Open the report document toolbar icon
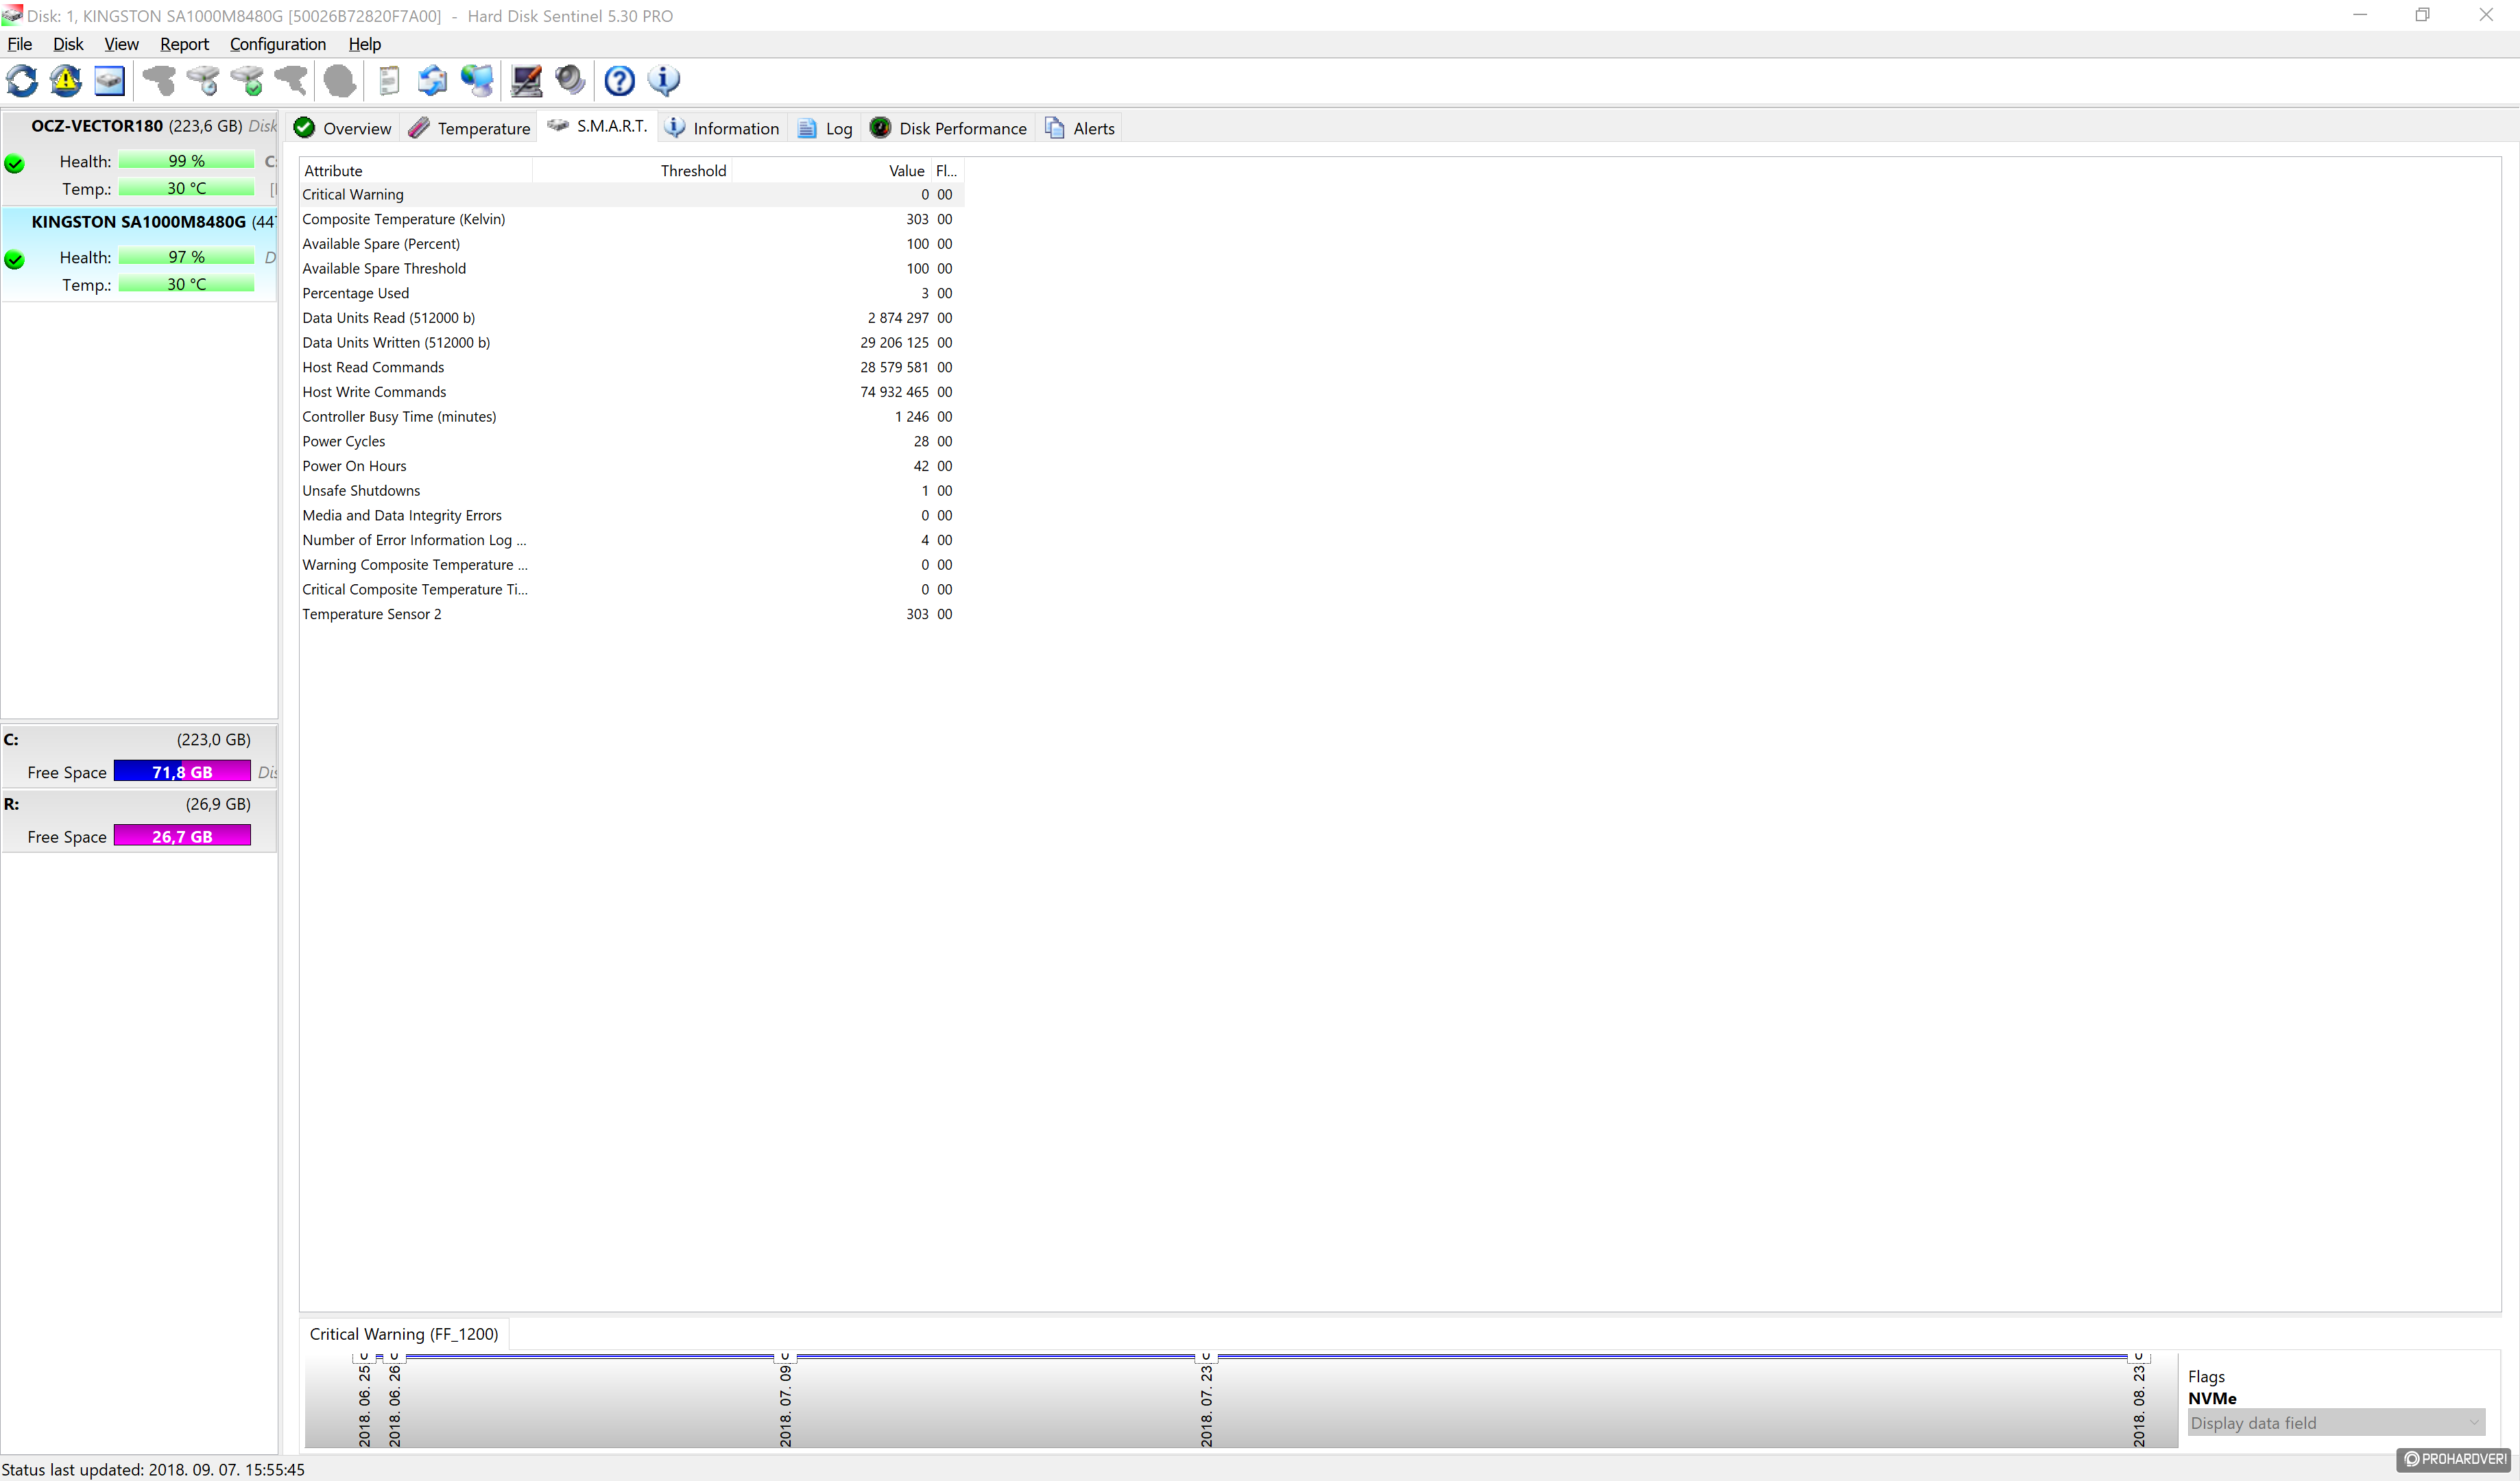The image size is (2520, 1481). [389, 81]
